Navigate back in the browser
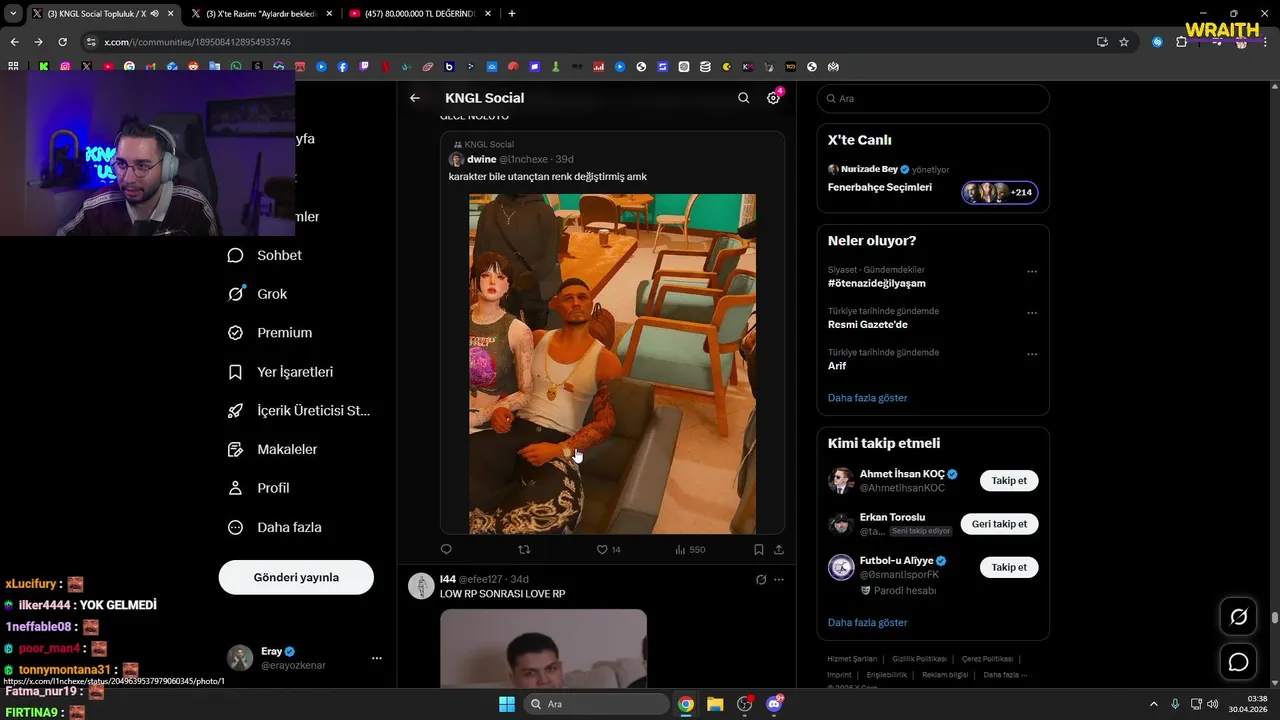The image size is (1280, 720). tap(14, 42)
